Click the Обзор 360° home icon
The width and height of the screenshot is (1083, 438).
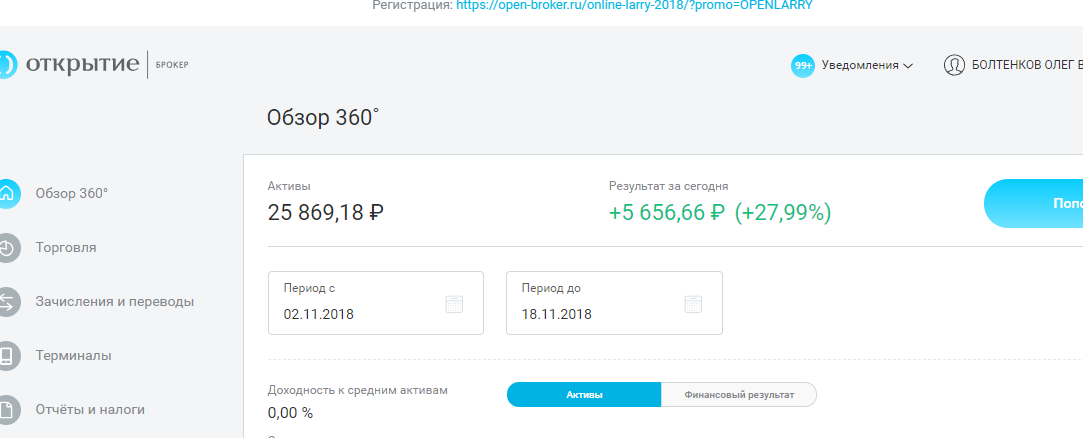8,193
